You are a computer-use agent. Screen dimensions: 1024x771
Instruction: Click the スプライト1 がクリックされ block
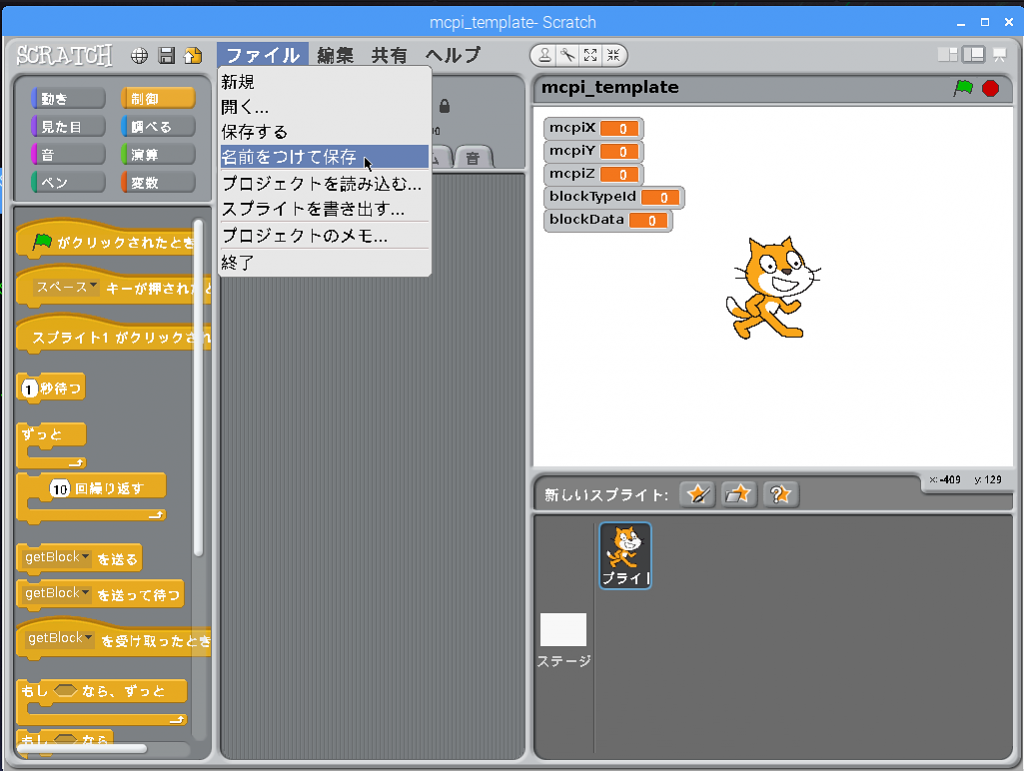[114, 335]
